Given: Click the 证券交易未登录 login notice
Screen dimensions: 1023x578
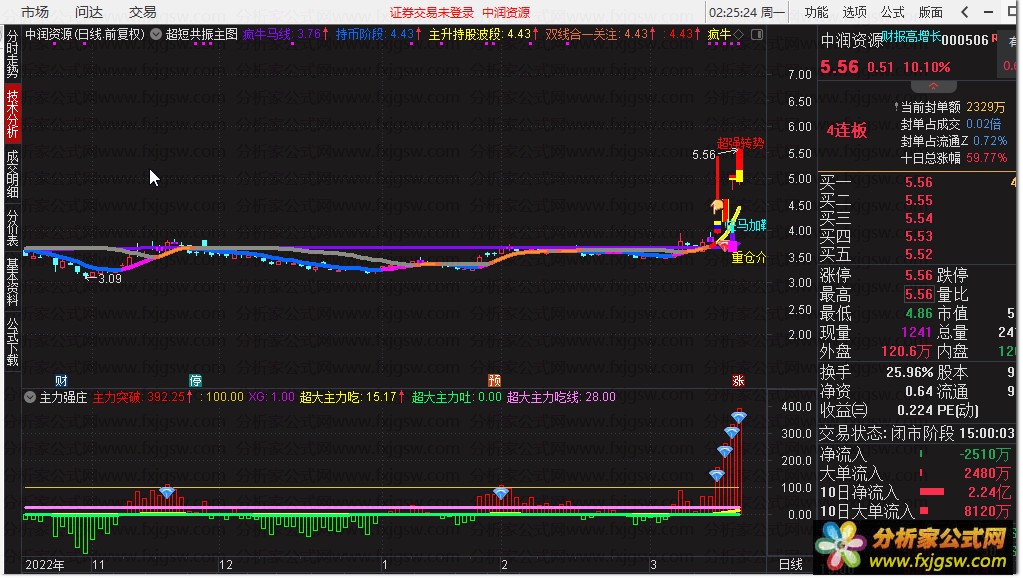Looking at the screenshot, I should [431, 12].
